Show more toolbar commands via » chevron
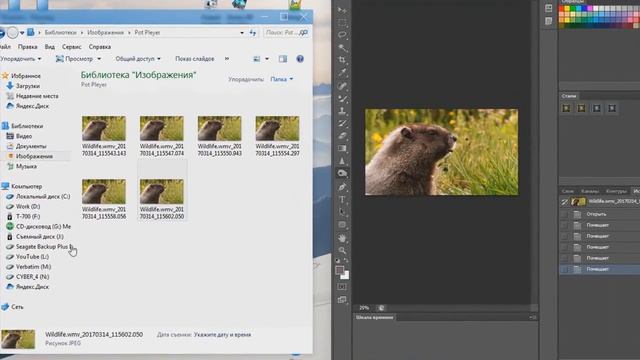 click(227, 59)
